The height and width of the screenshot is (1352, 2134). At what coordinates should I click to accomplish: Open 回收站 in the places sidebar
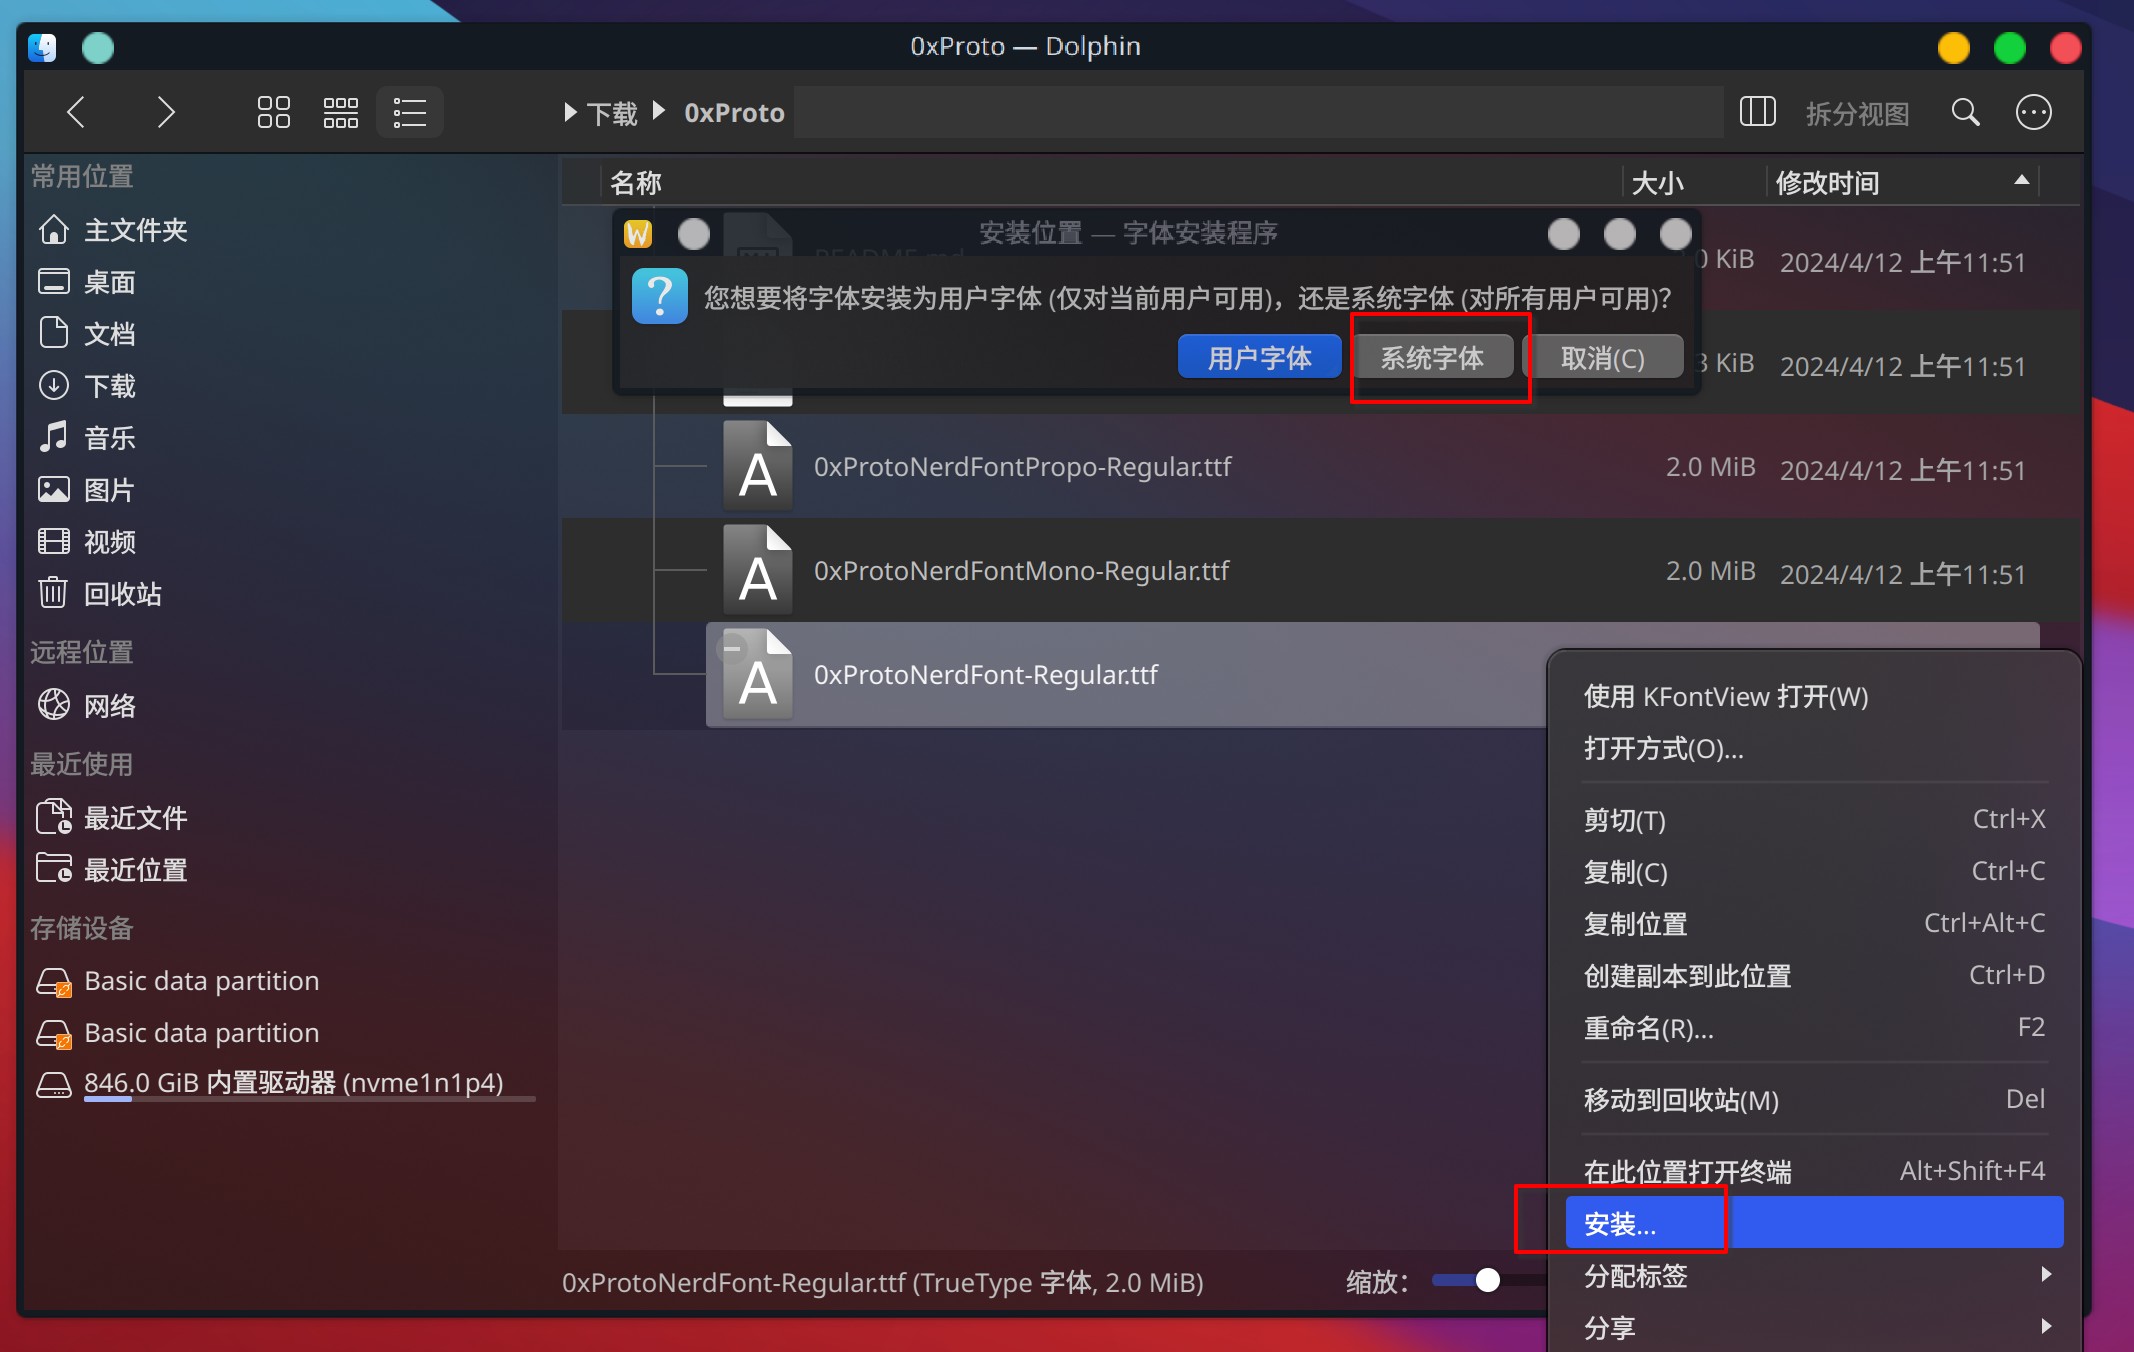coord(122,594)
